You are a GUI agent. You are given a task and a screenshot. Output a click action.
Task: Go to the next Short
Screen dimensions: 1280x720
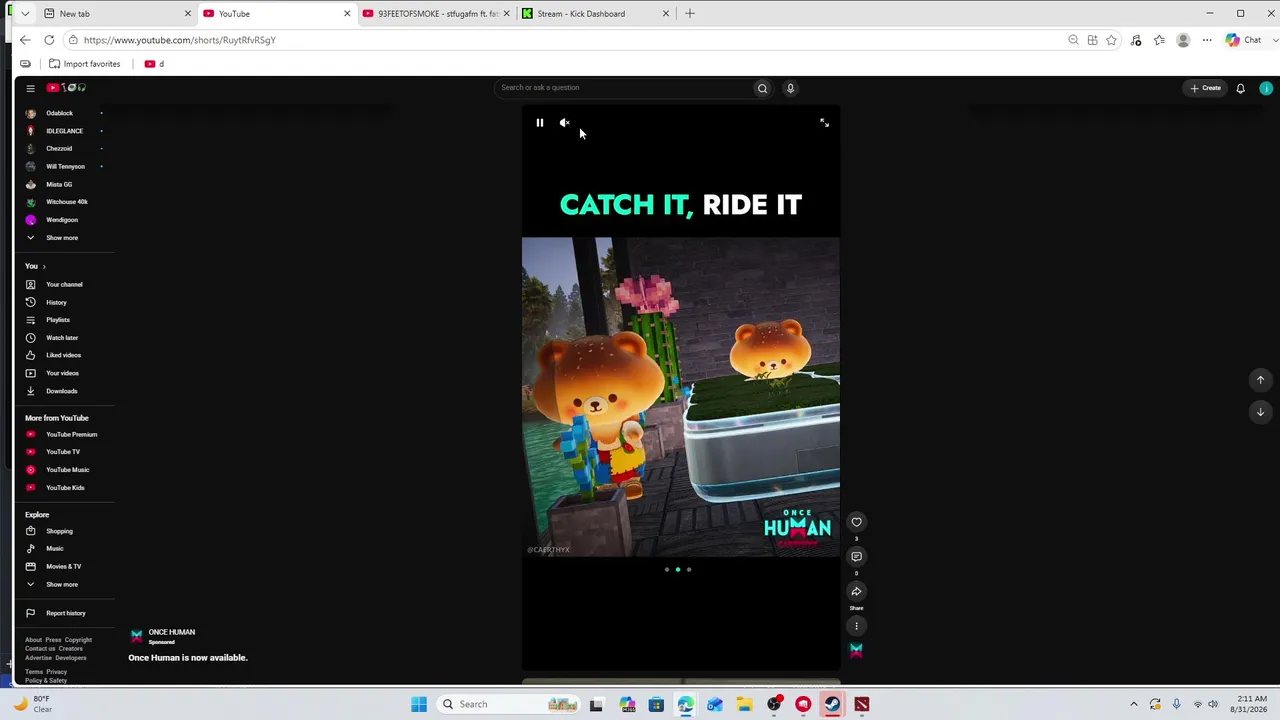click(1260, 412)
